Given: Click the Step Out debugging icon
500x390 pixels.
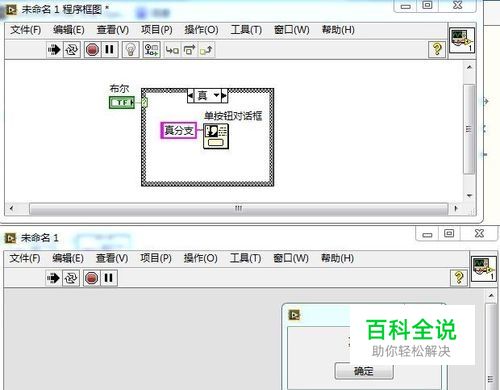Looking at the screenshot, I should (x=206, y=50).
